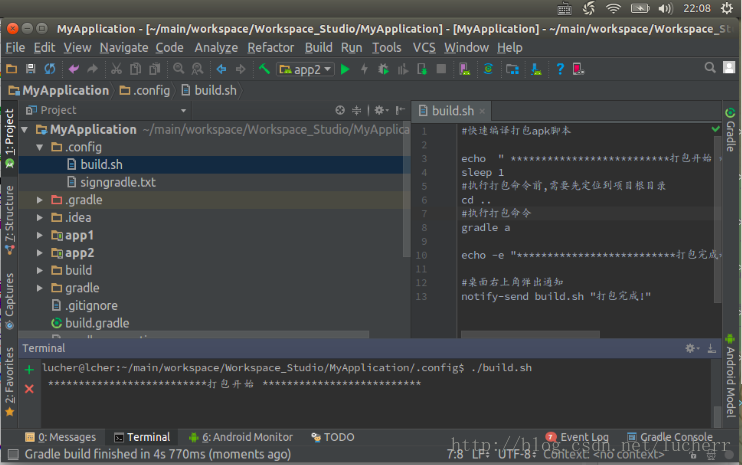The image size is (742, 465).
Task: Click the Copy icon in toolbar
Action: [x=135, y=69]
